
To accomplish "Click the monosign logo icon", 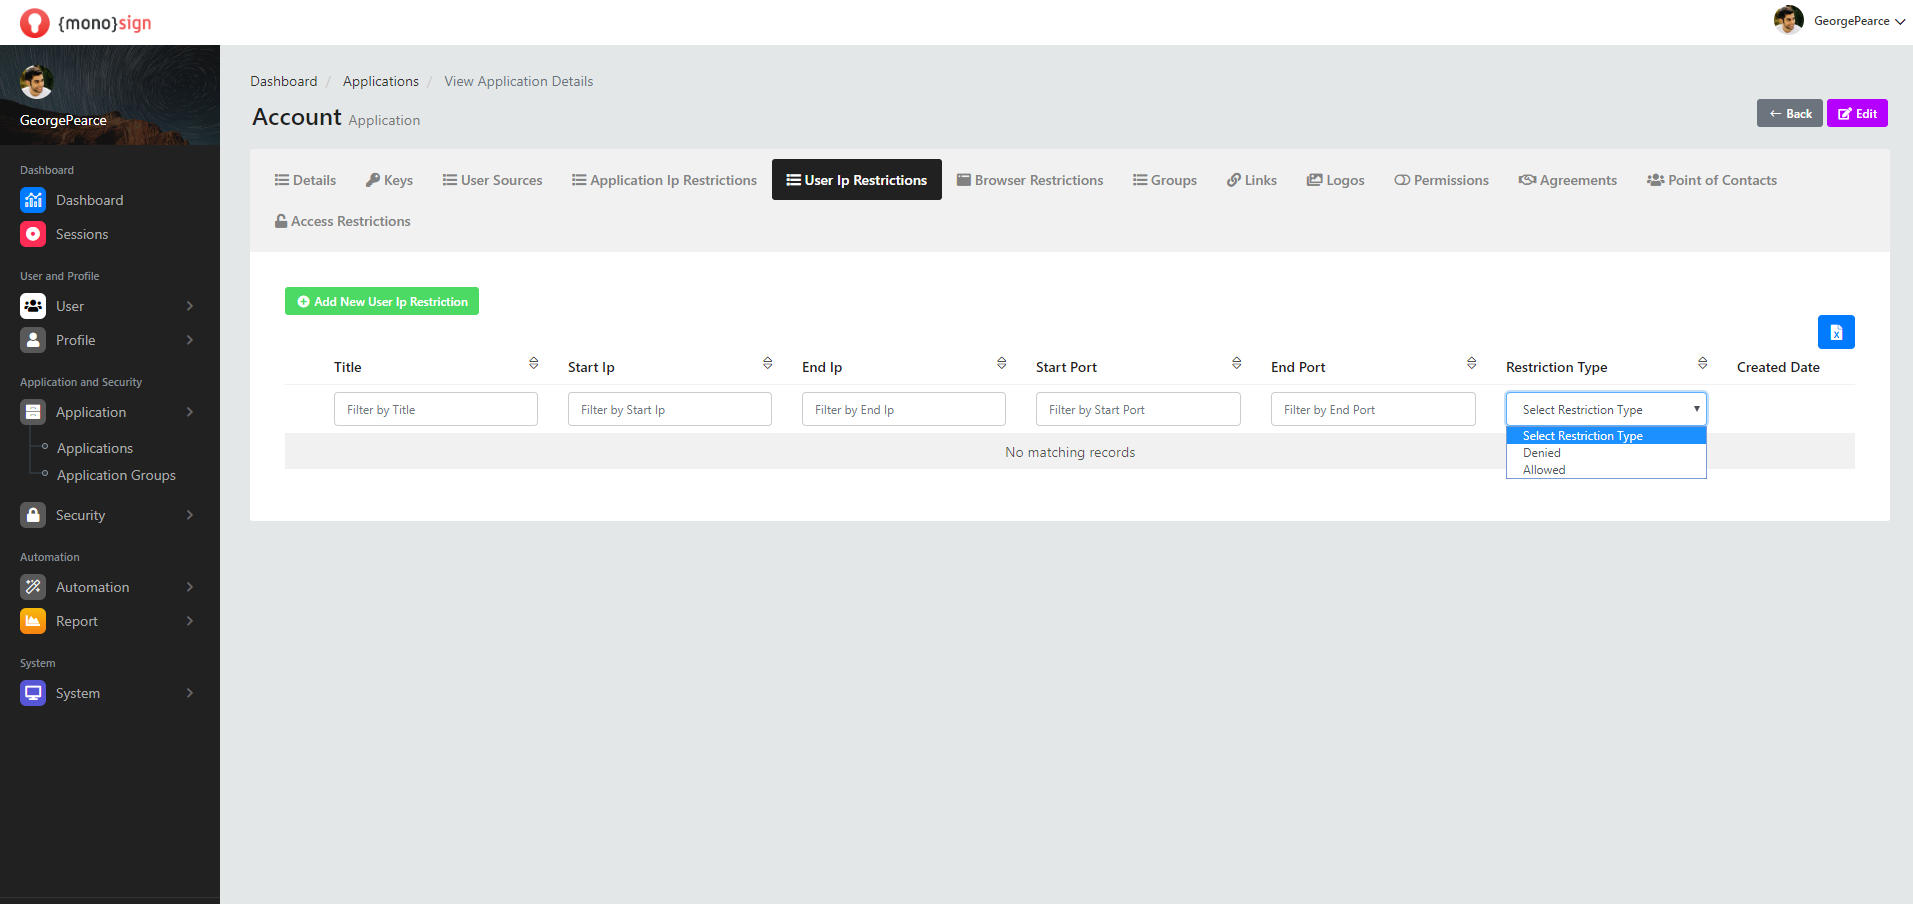I will click(x=35, y=23).
